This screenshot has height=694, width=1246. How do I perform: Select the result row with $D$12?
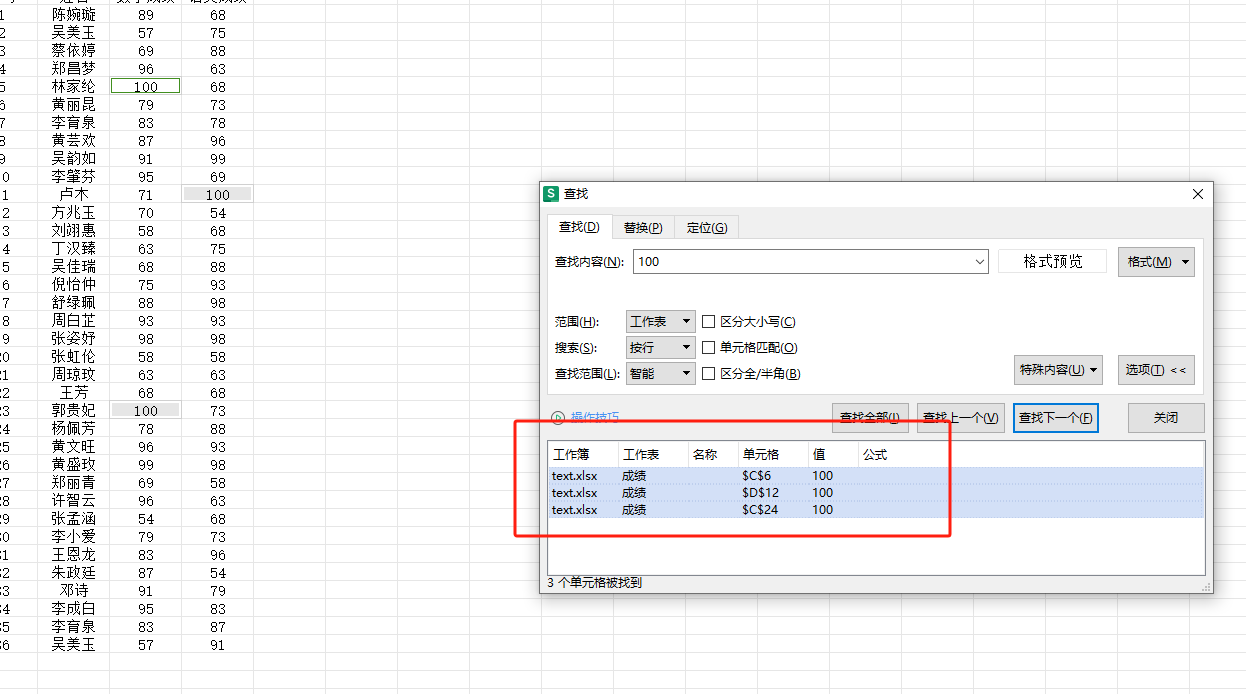click(876, 493)
